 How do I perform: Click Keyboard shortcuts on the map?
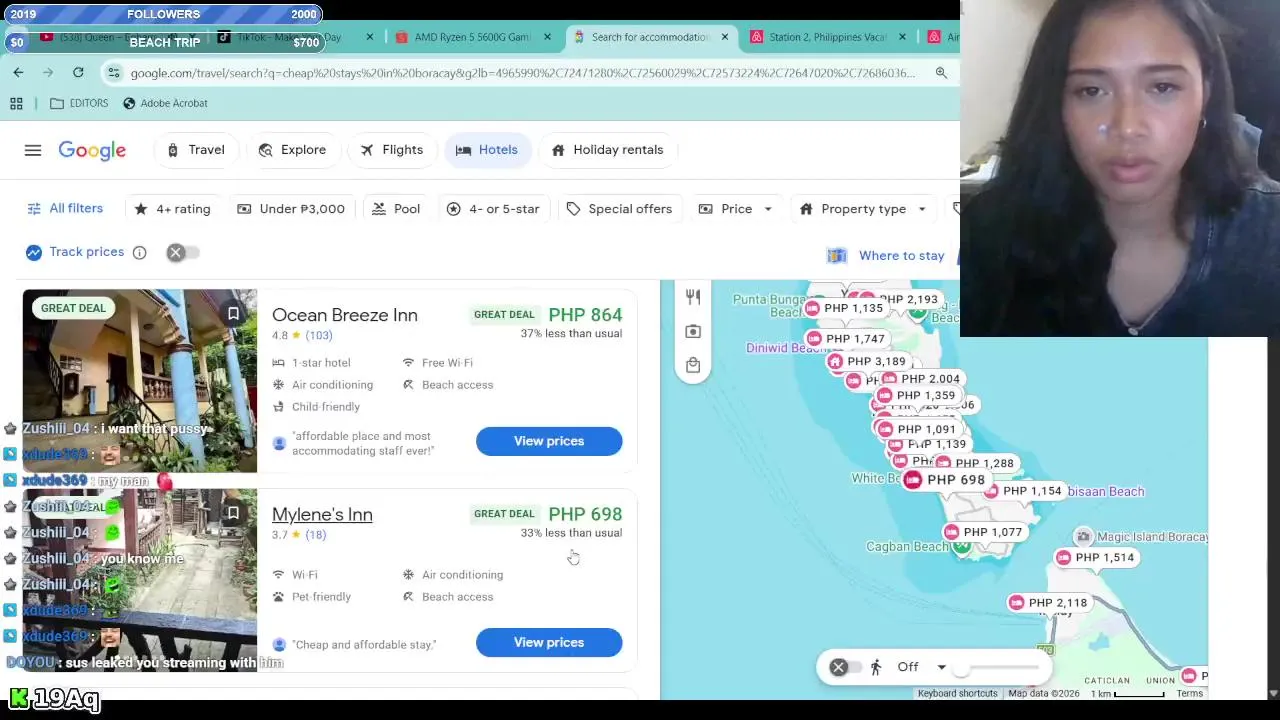click(x=957, y=693)
